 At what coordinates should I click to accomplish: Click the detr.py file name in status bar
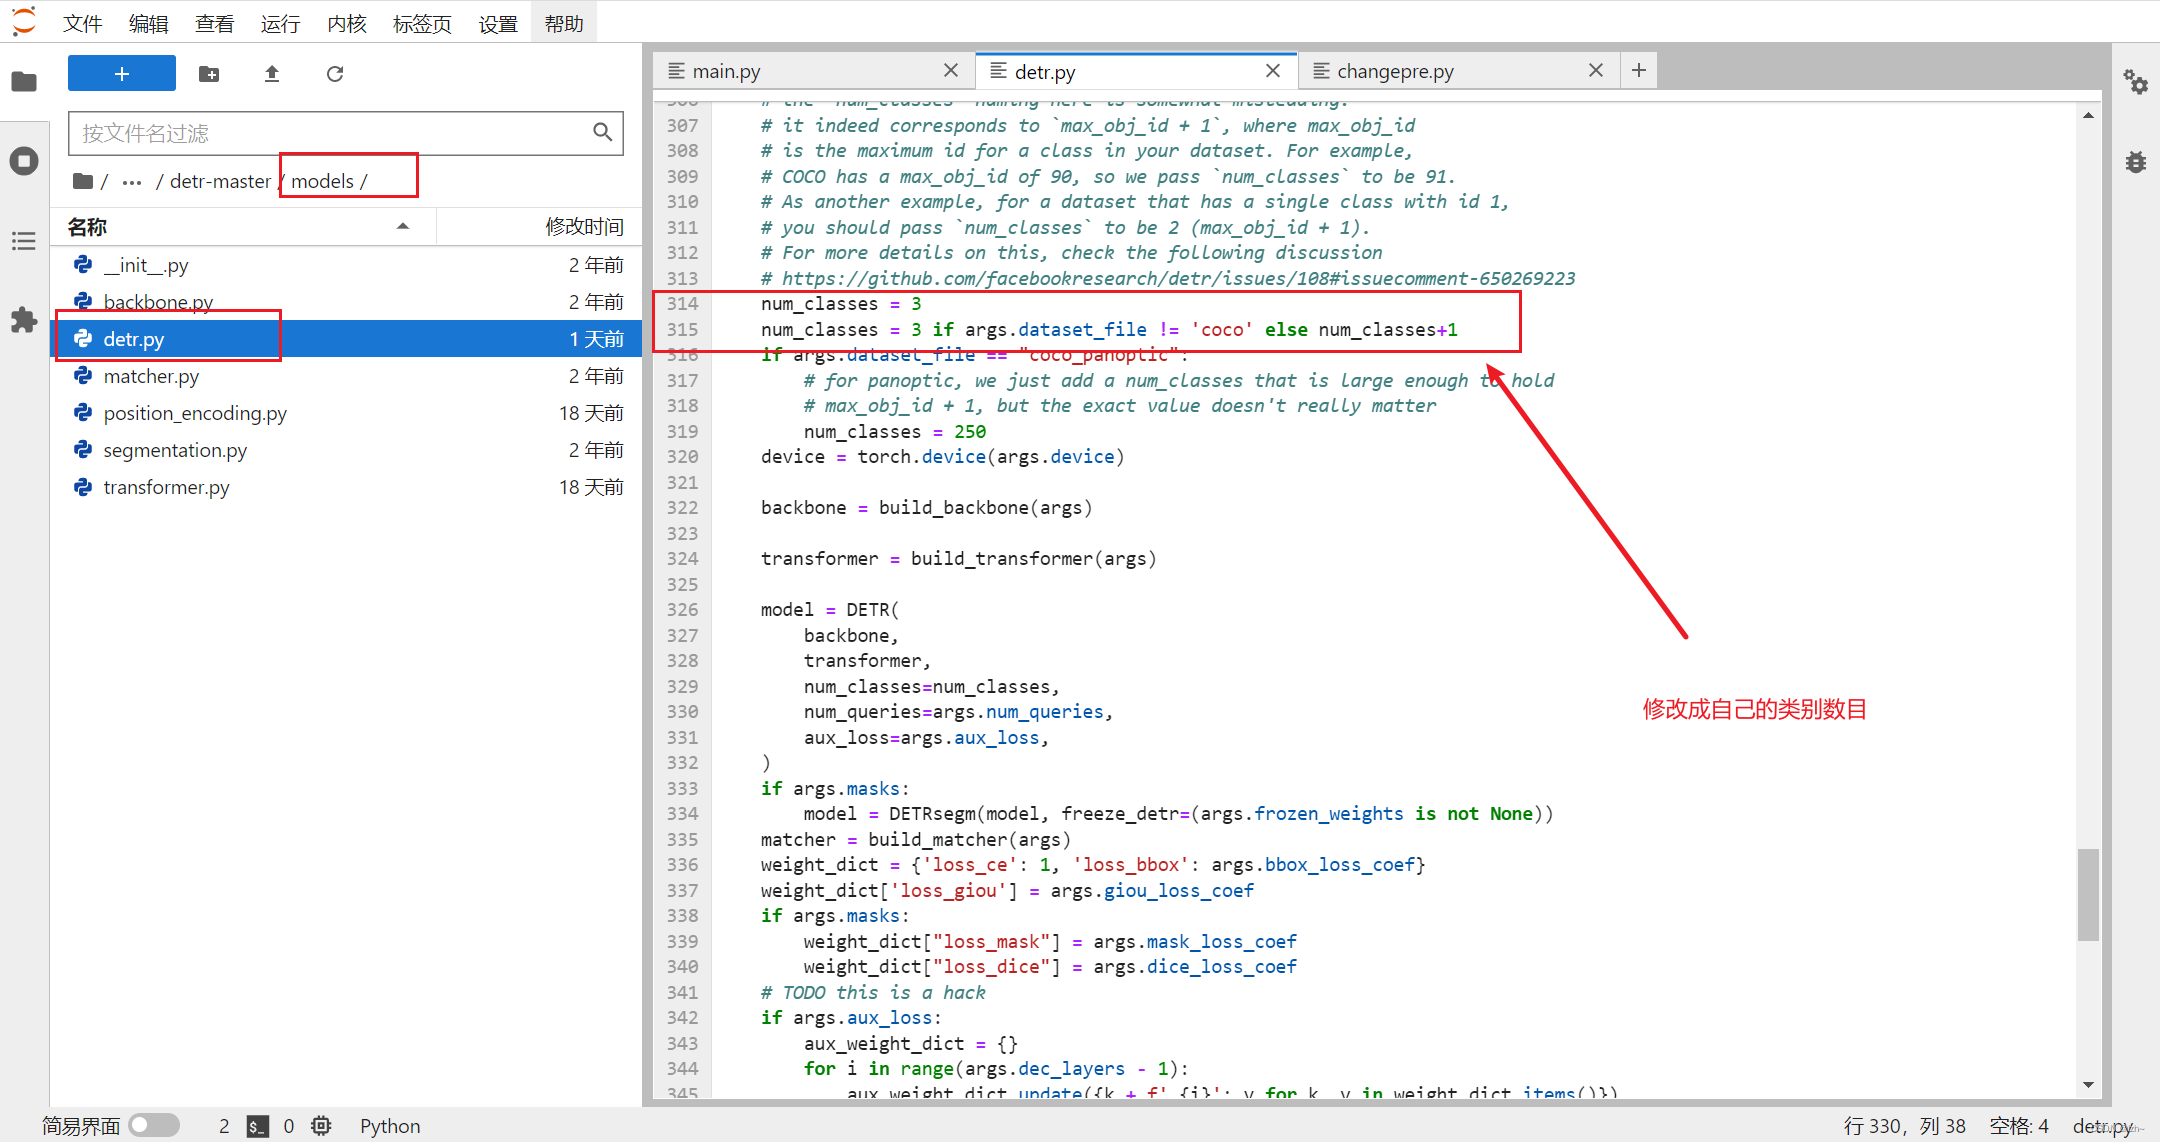[2103, 1126]
